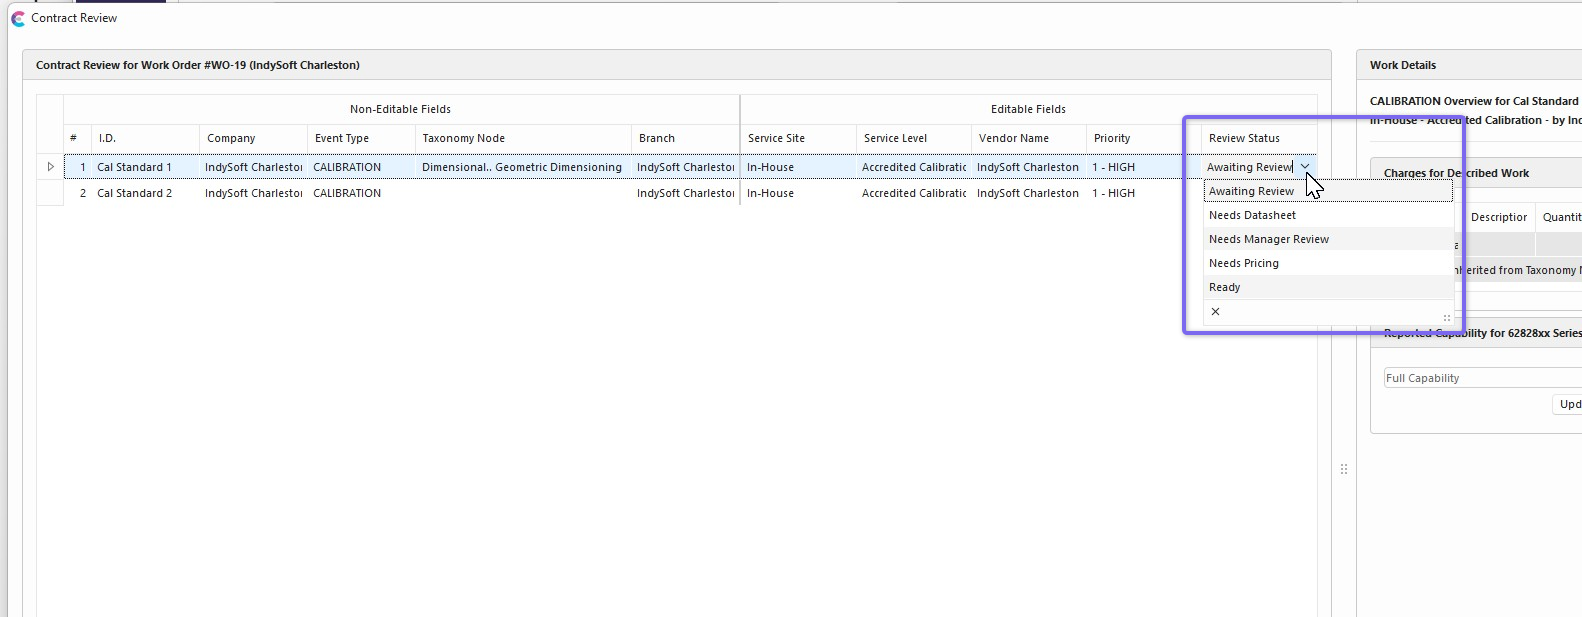The width and height of the screenshot is (1582, 617).
Task: Expand the Cal Standard 1 row
Action: tap(50, 167)
